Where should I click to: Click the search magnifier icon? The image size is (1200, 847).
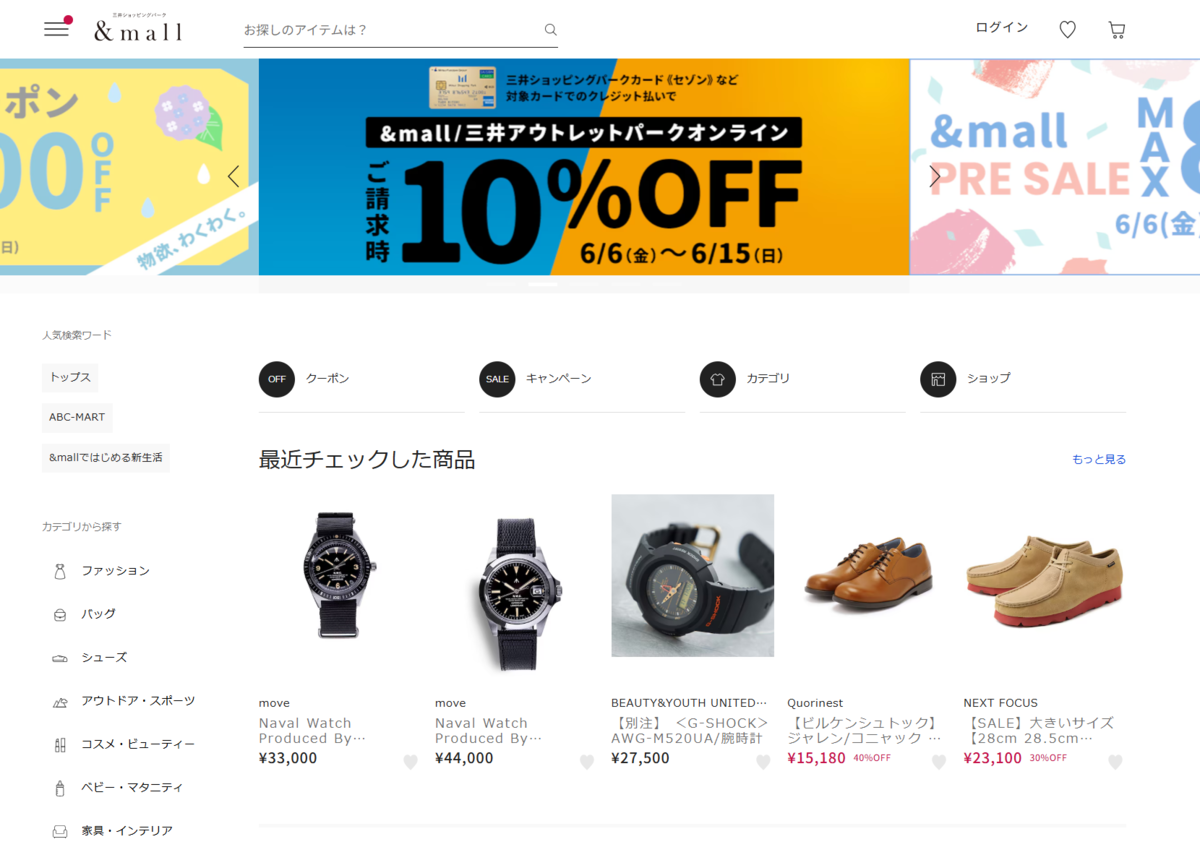pos(550,30)
